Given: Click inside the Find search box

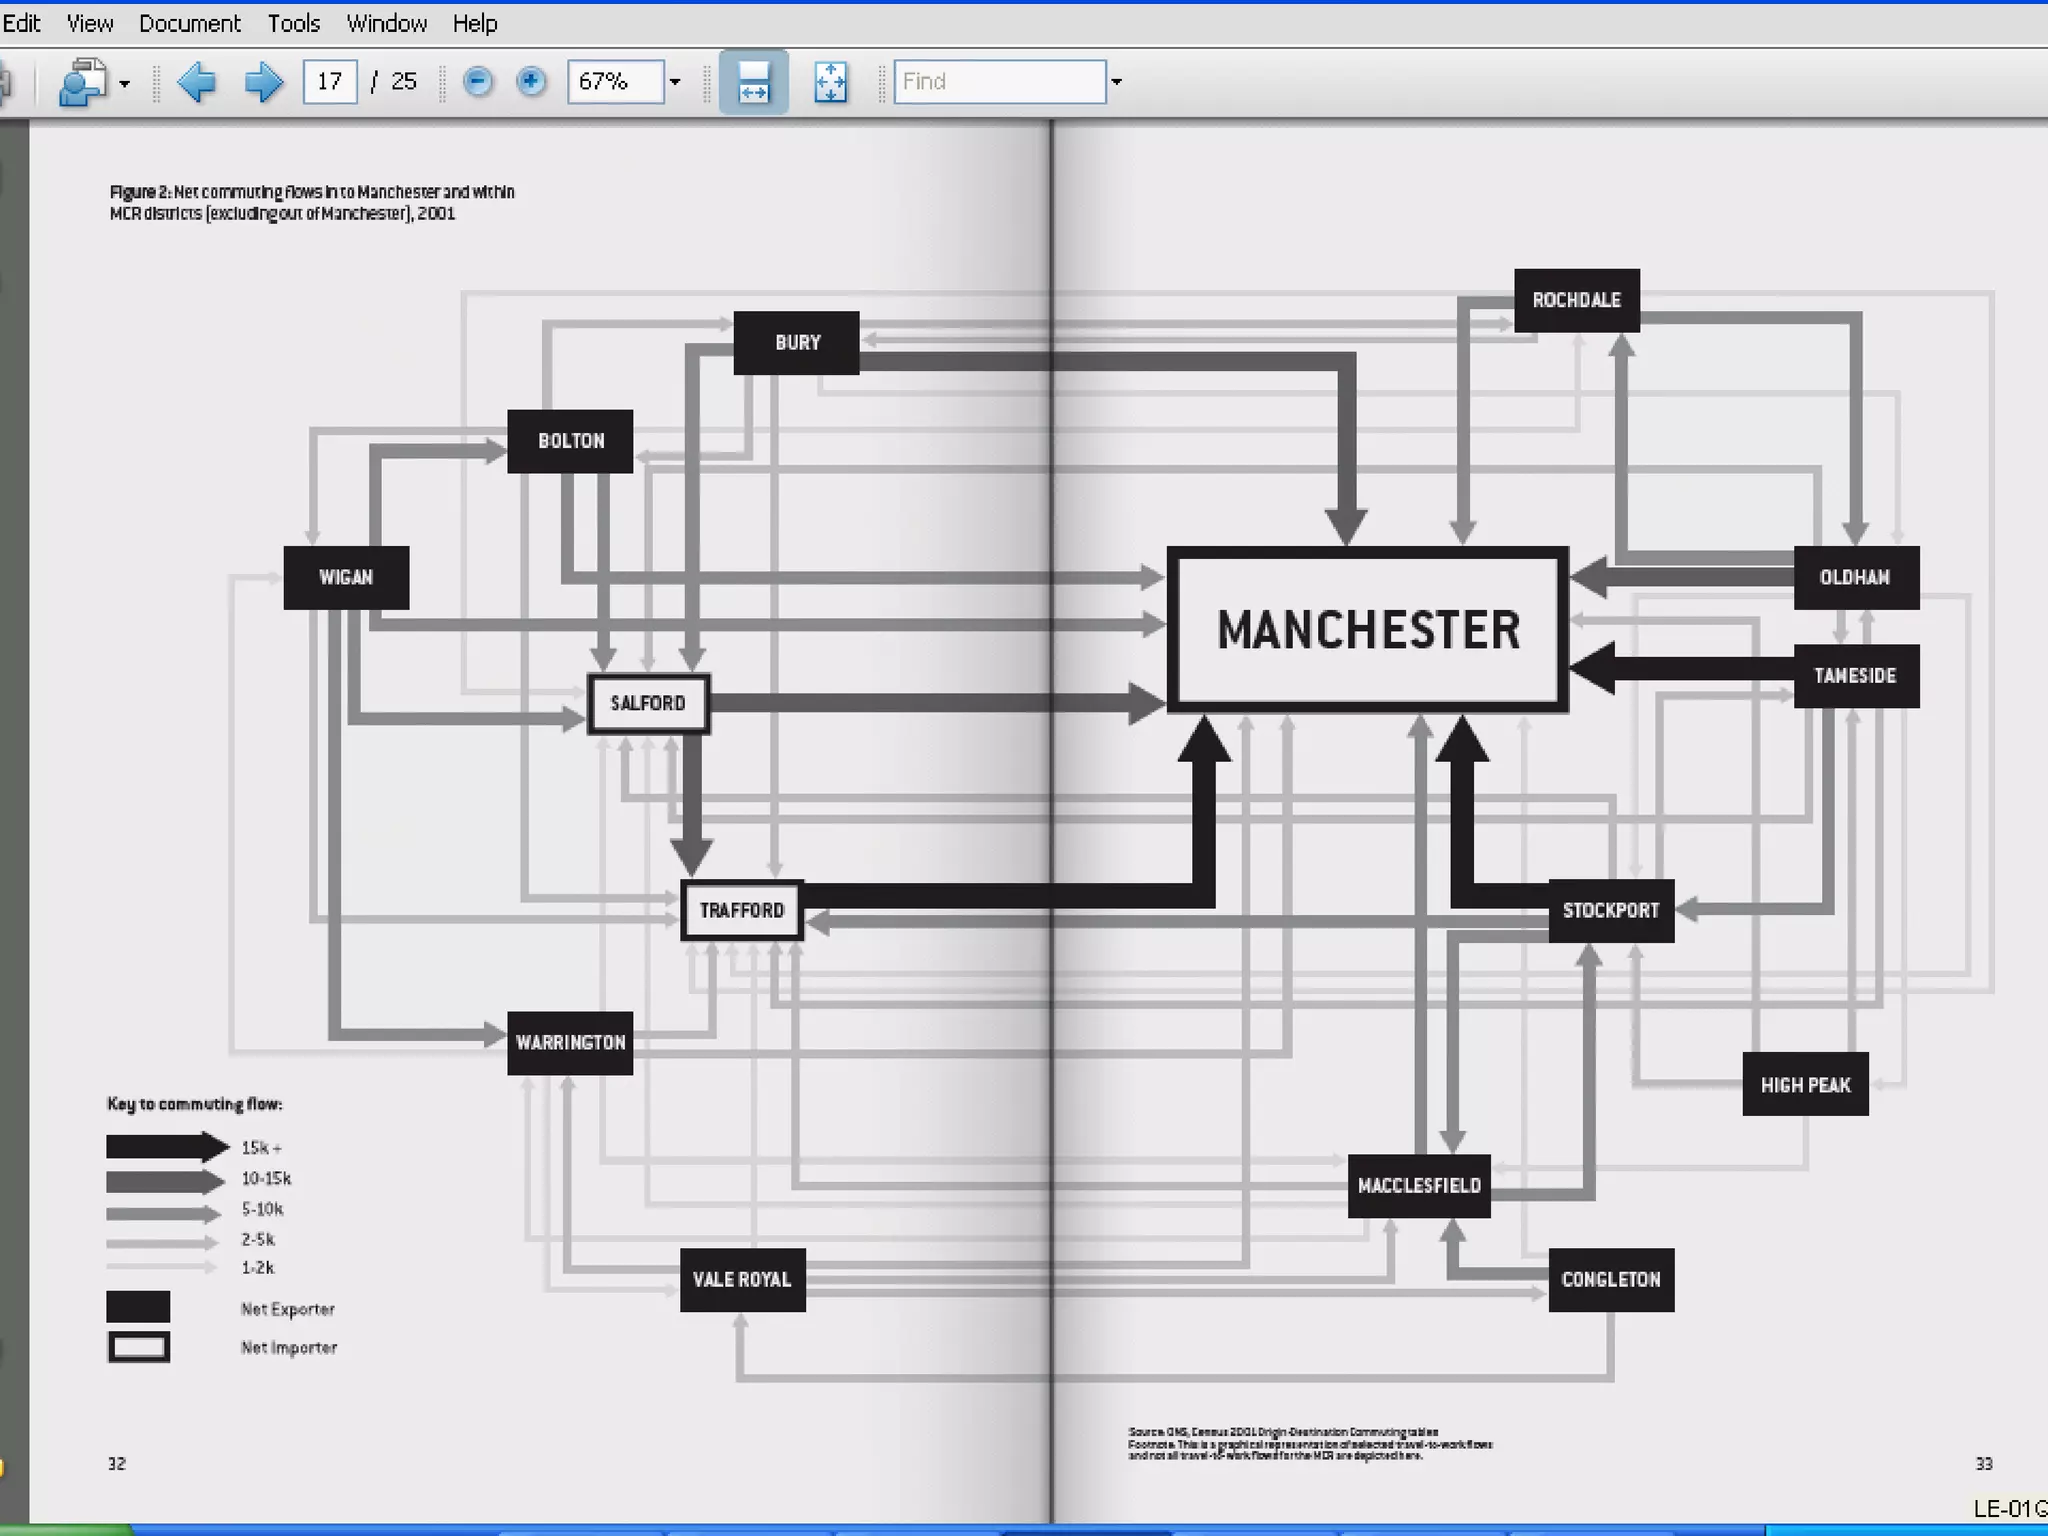Looking at the screenshot, I should pos(998,82).
